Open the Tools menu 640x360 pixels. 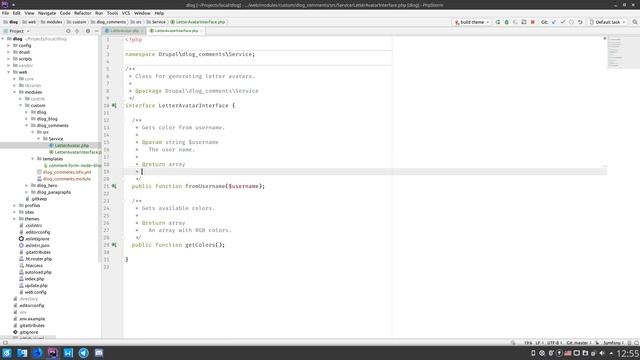(x=112, y=13)
